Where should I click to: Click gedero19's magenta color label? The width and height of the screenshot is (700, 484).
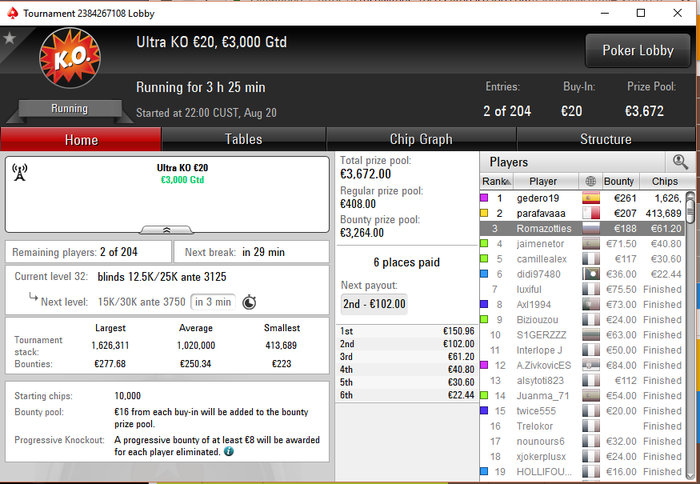[x=484, y=198]
